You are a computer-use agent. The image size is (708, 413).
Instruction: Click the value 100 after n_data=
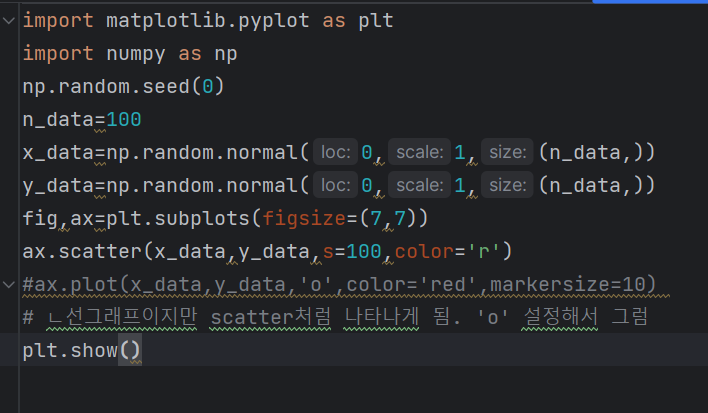pyautogui.click(x=124, y=120)
